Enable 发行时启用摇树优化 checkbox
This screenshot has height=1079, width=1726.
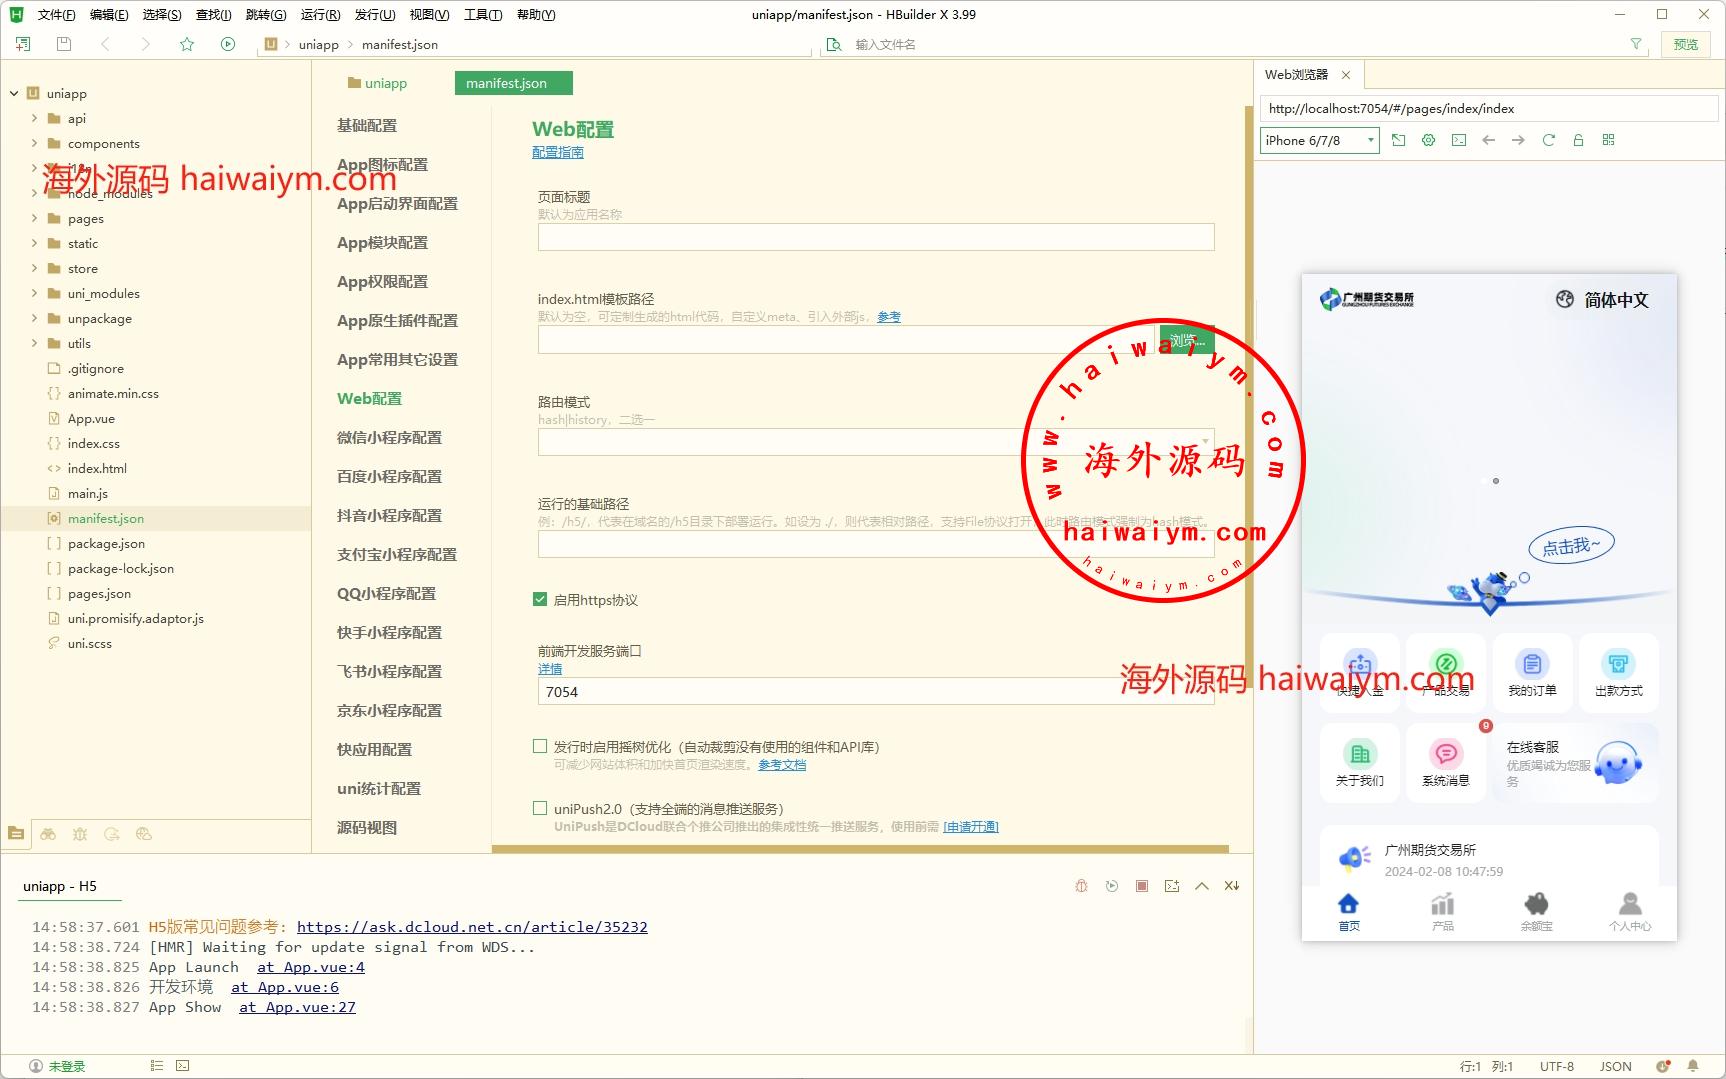(x=540, y=746)
